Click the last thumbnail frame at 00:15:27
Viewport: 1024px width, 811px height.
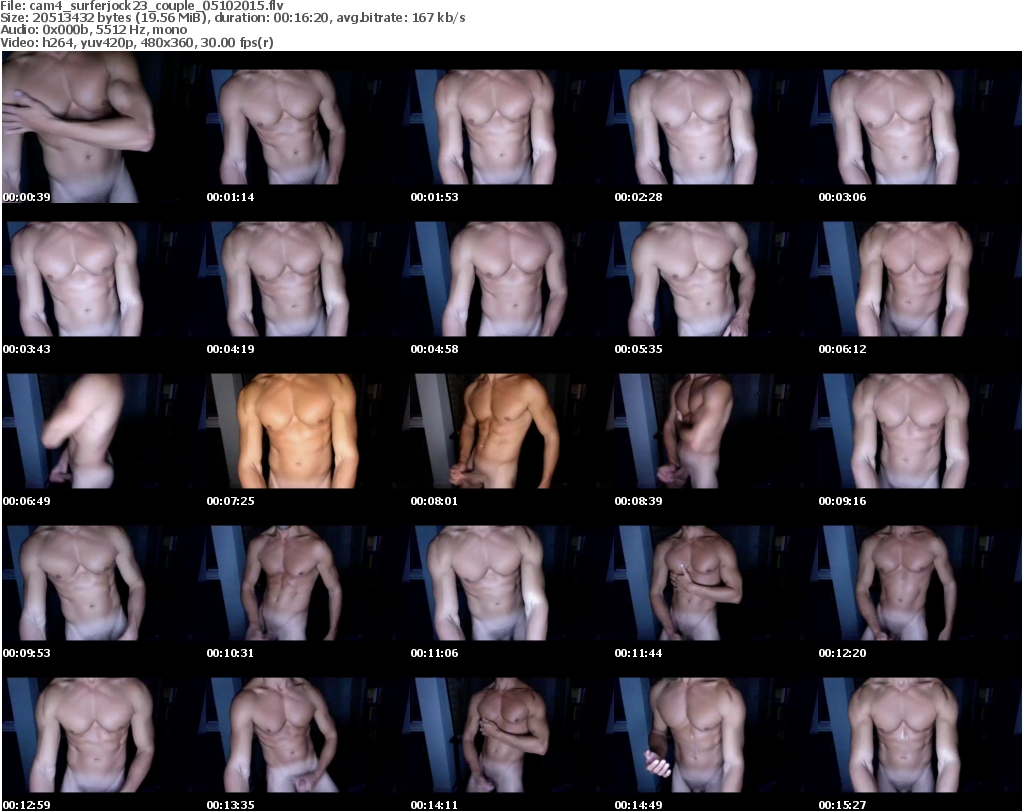919,736
